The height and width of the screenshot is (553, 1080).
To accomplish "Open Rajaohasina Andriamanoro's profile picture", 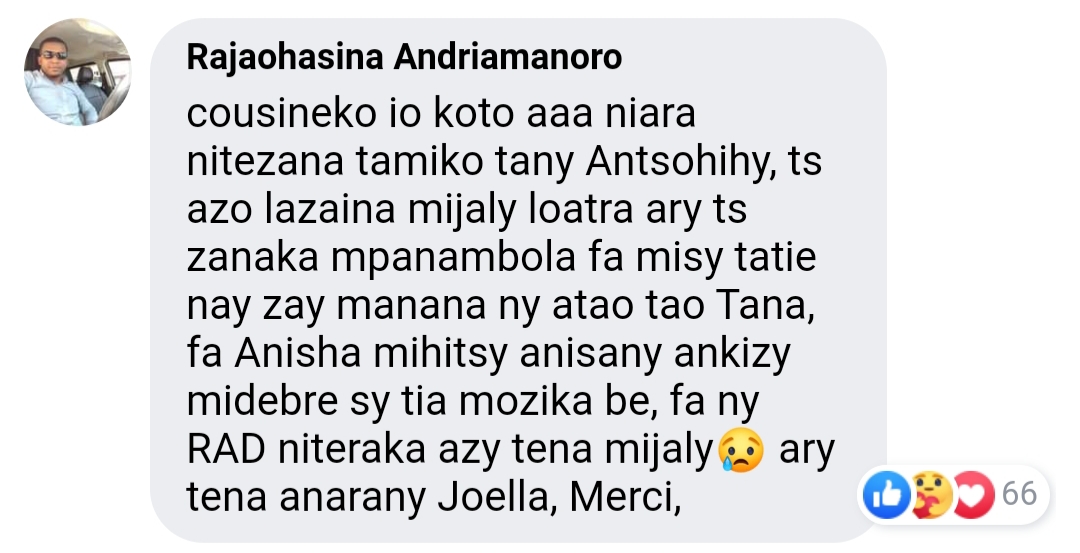I will click(x=77, y=72).
